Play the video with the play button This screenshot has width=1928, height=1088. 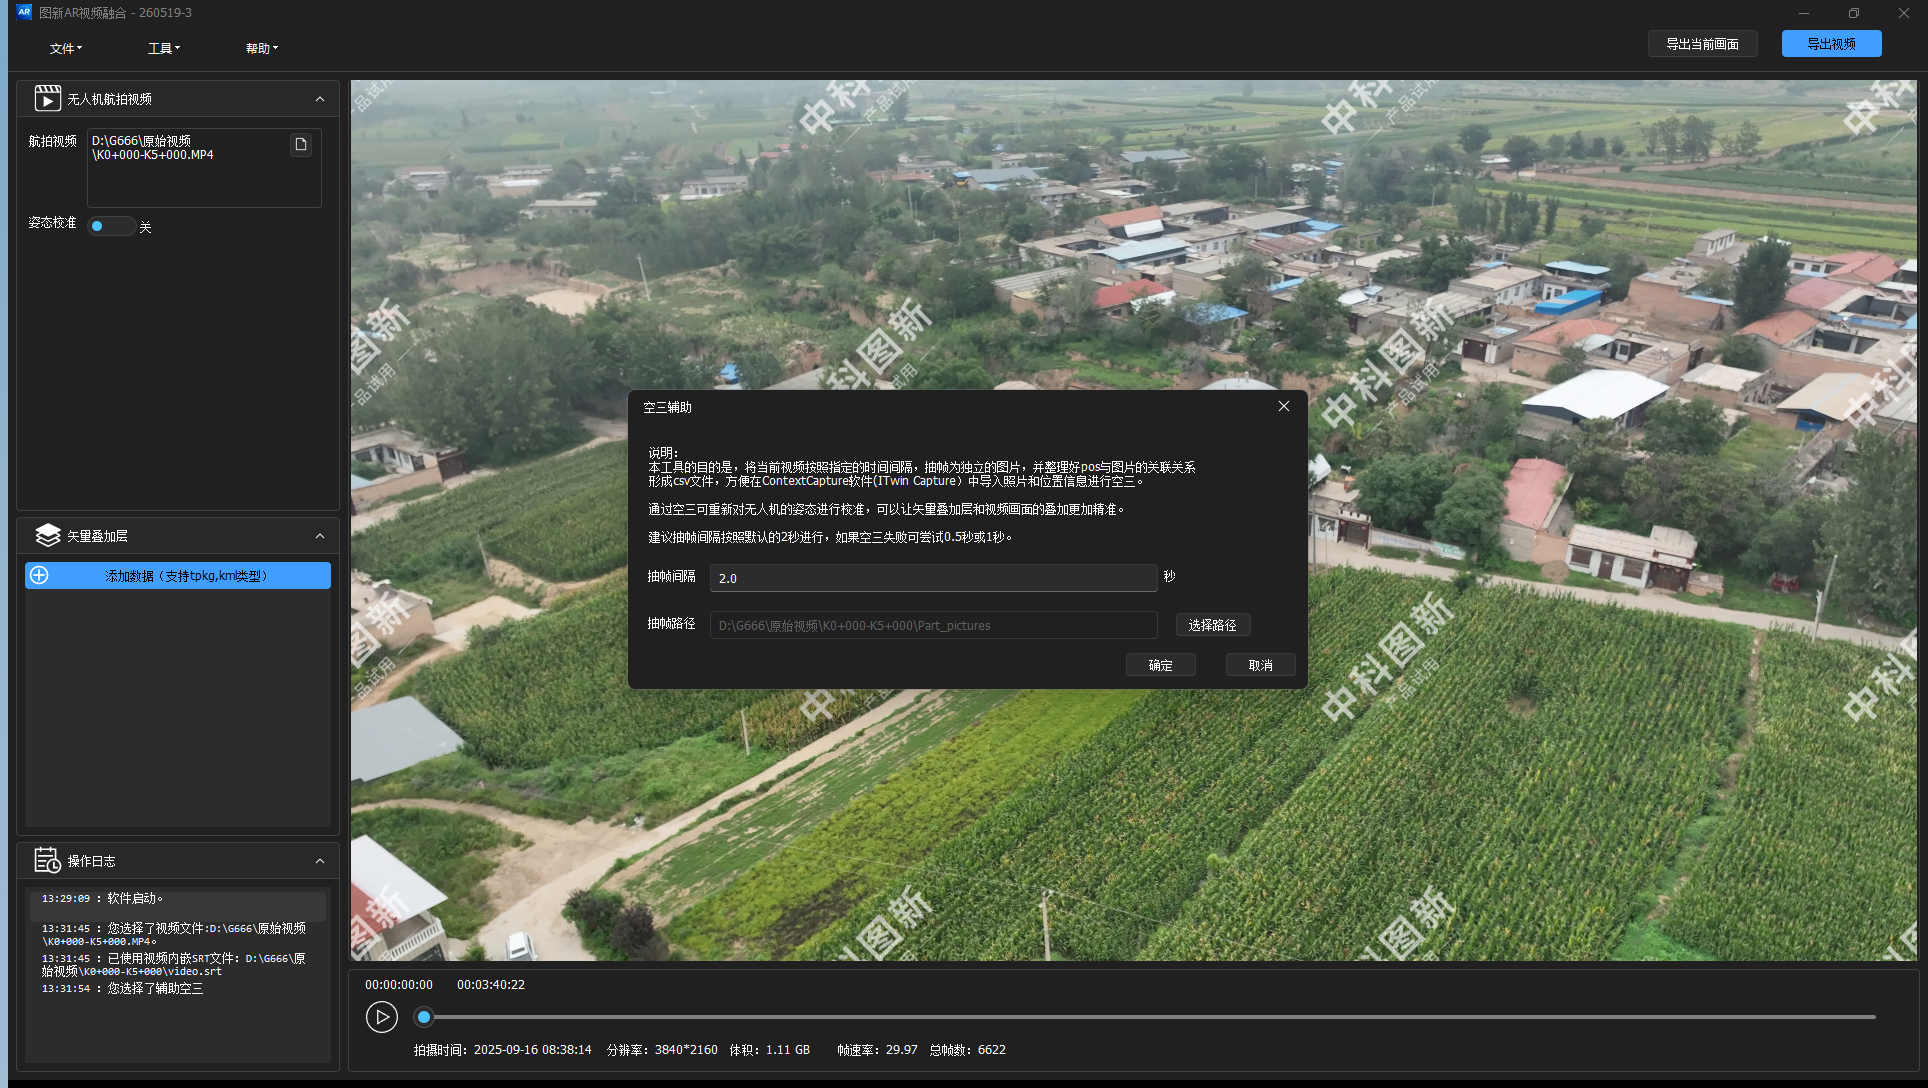(x=381, y=1017)
